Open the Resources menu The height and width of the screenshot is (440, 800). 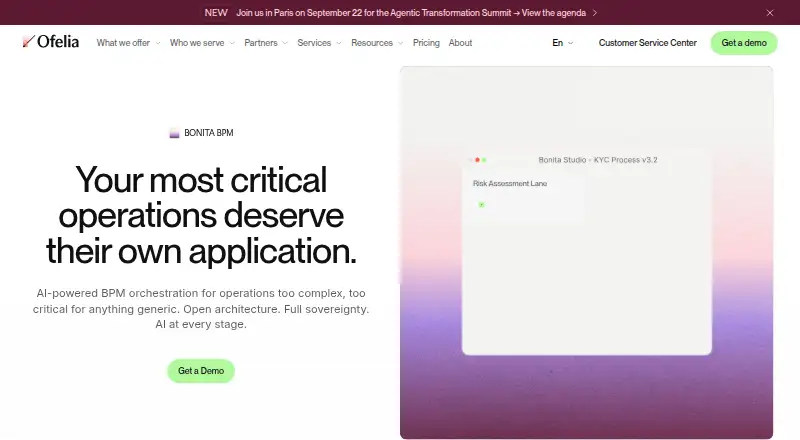372,43
